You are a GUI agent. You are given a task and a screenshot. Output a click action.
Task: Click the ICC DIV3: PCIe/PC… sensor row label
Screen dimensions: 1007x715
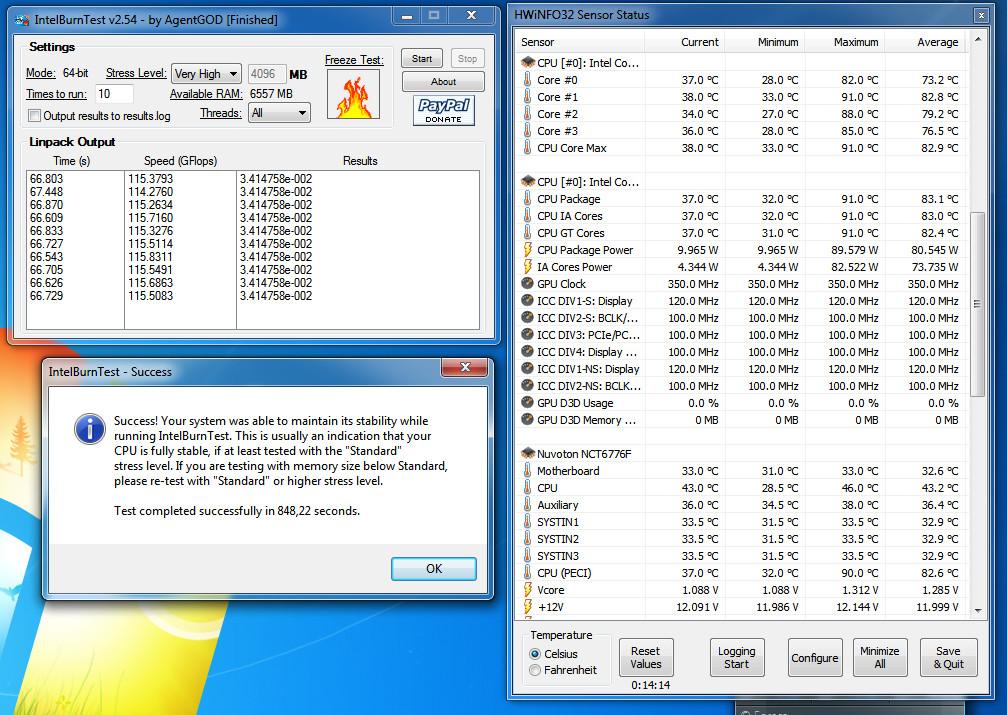[588, 335]
